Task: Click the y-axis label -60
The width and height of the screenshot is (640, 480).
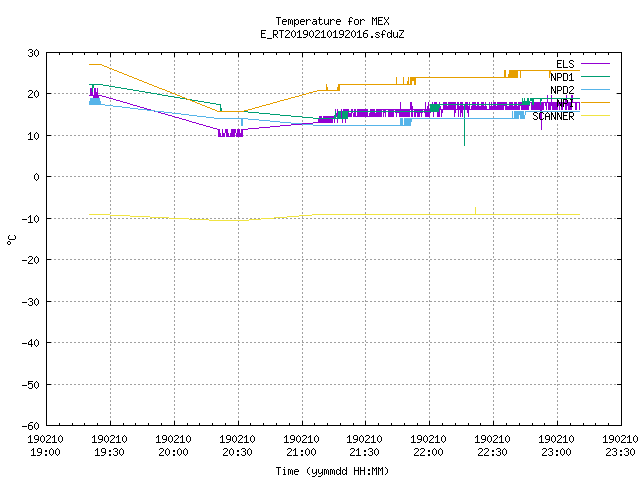Action: tap(31, 426)
